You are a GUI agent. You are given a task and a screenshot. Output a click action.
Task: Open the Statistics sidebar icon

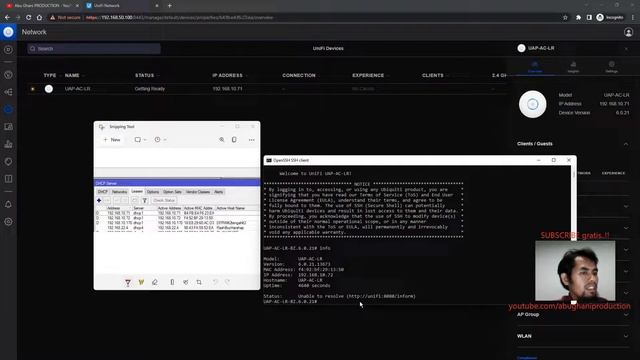tap(8, 144)
